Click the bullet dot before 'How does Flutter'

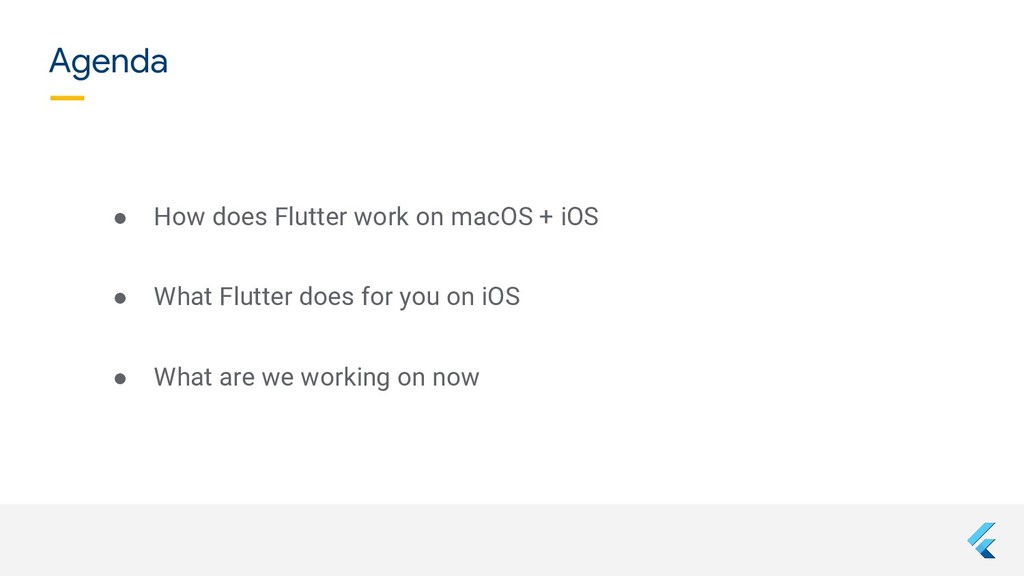coord(120,218)
